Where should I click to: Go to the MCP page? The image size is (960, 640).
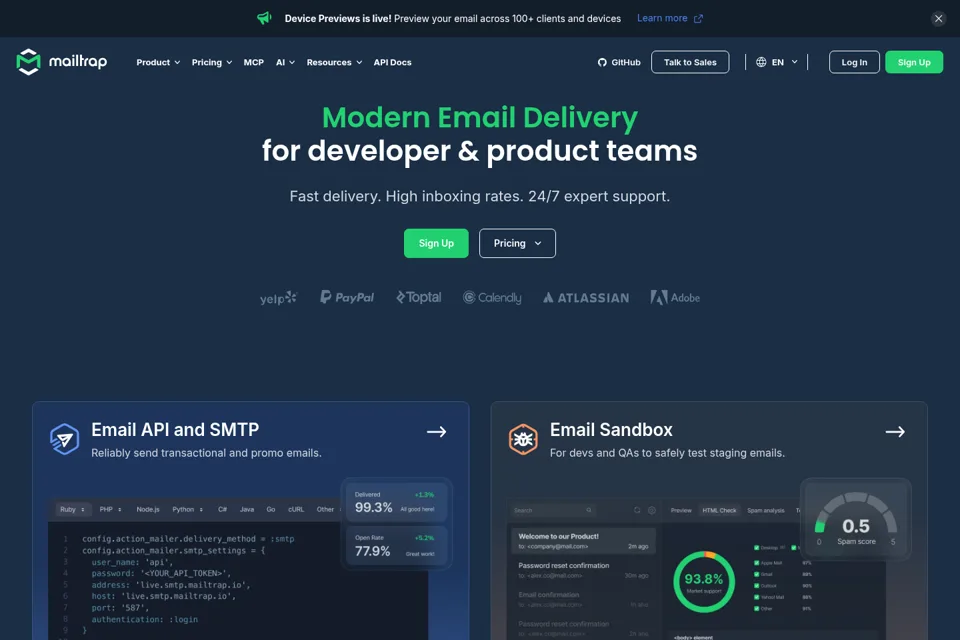pos(253,62)
